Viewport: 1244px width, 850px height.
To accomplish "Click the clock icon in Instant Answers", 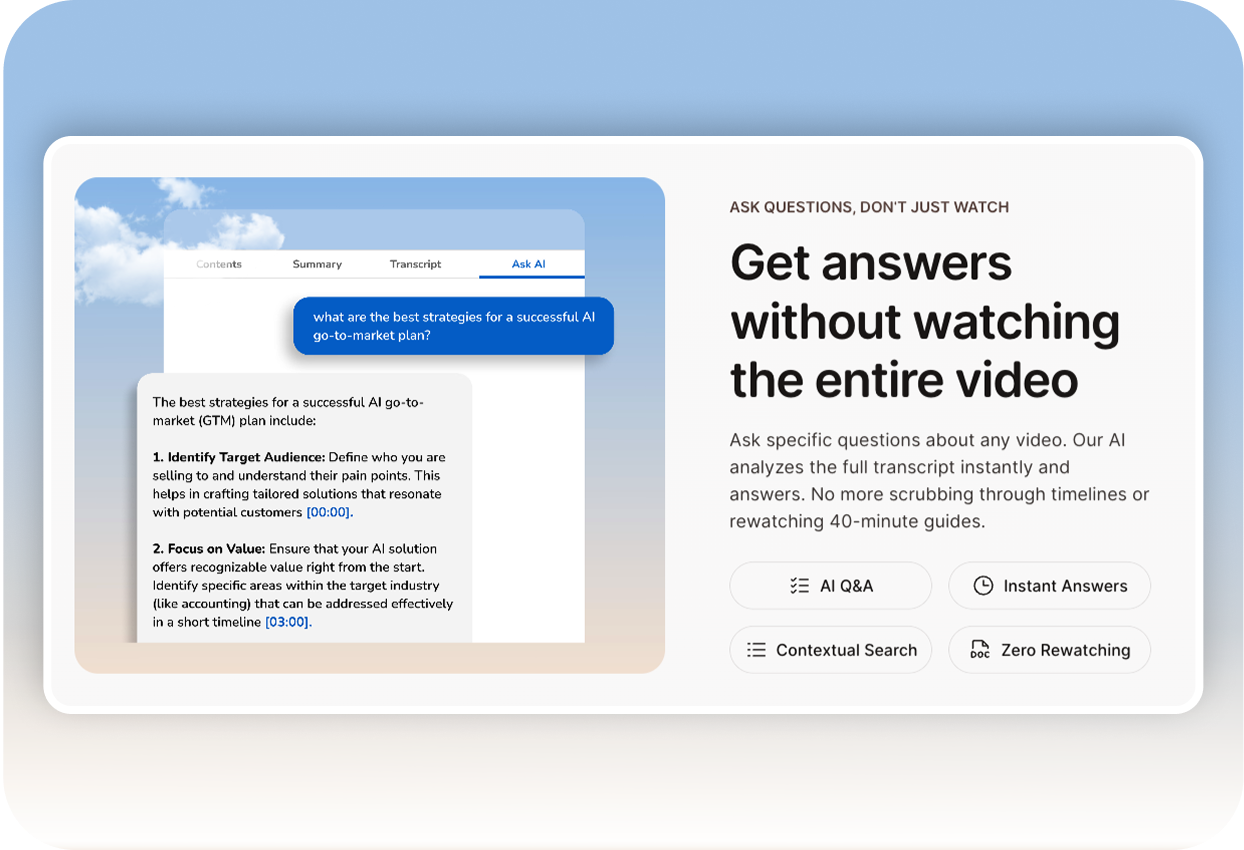I will (984, 586).
